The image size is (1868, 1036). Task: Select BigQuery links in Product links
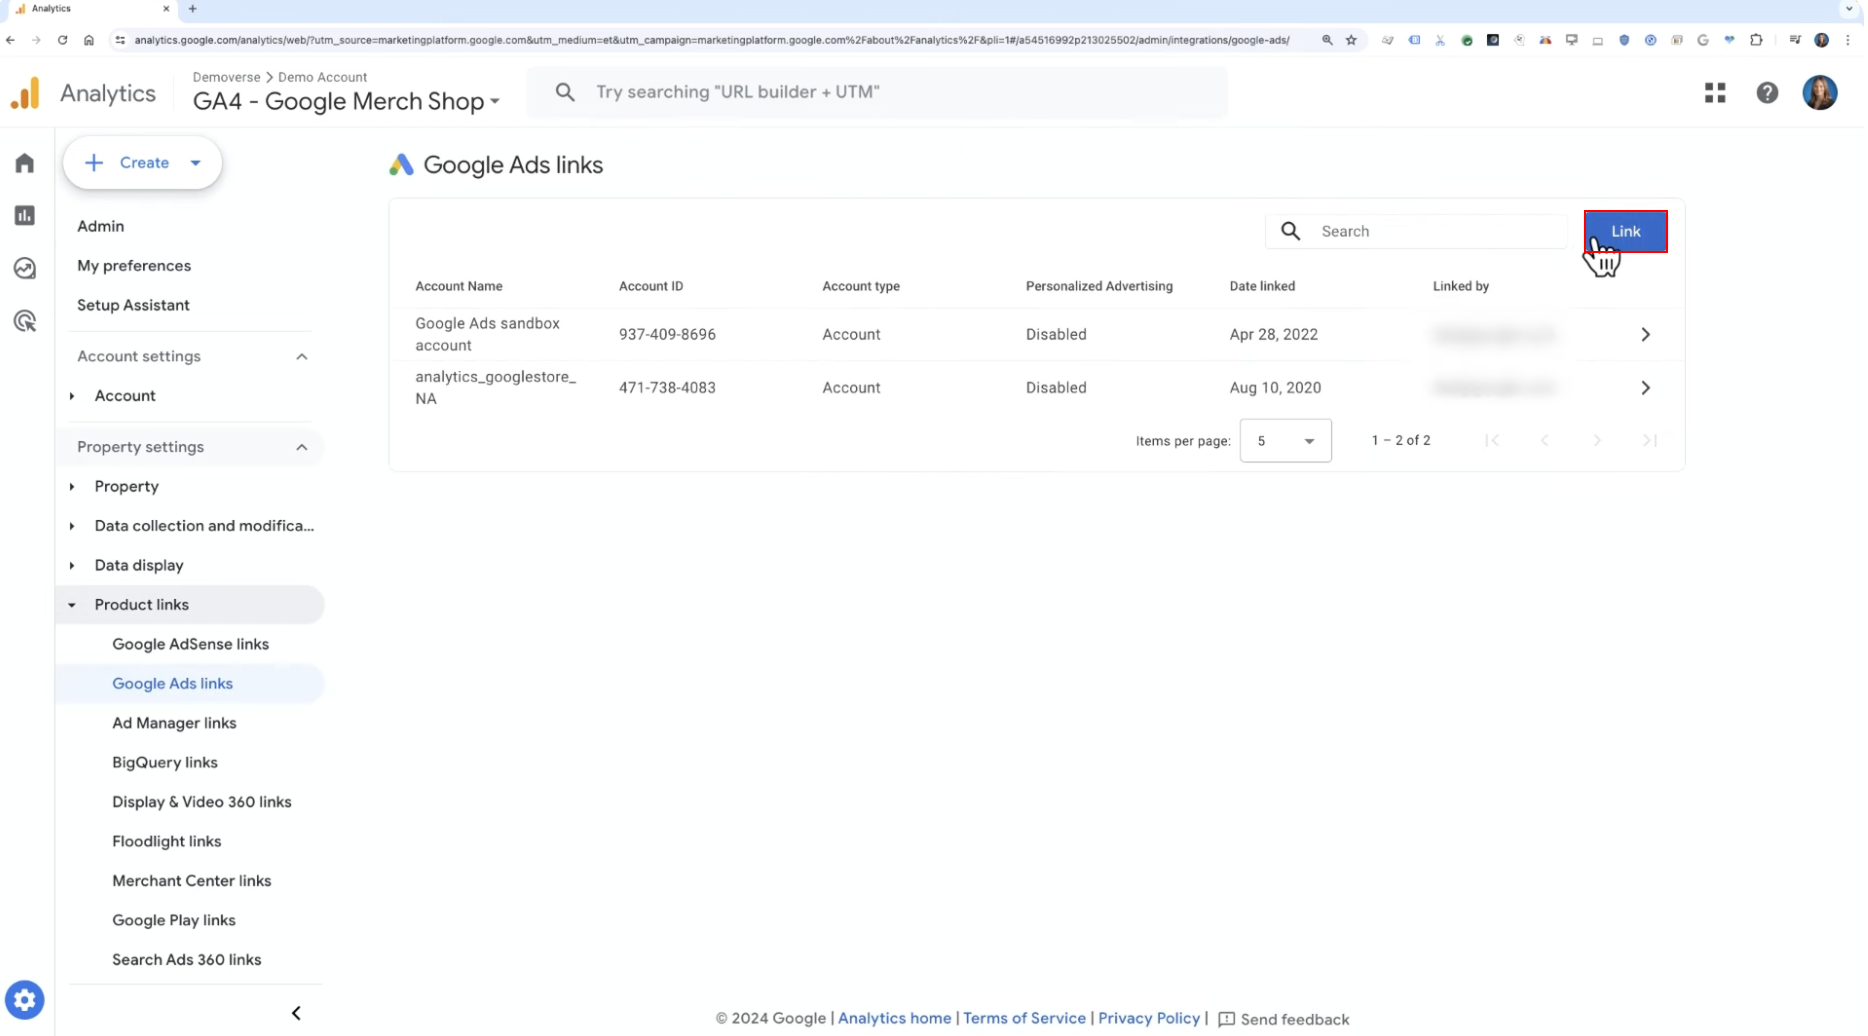click(x=165, y=763)
